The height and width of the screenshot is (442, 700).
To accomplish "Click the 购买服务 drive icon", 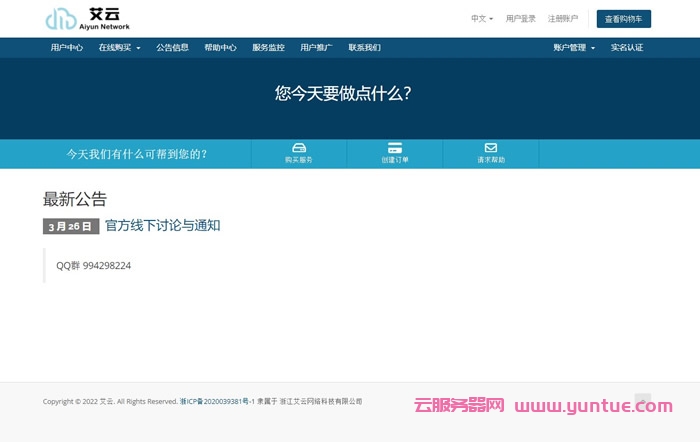I will (298, 148).
